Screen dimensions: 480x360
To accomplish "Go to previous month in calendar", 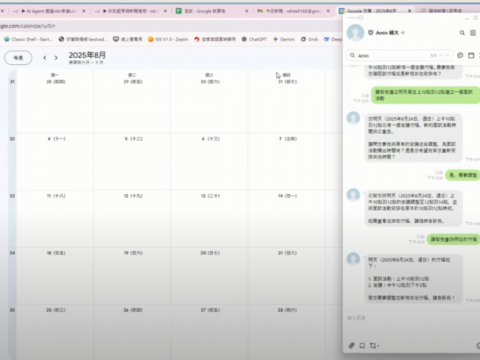I will coord(45,58).
